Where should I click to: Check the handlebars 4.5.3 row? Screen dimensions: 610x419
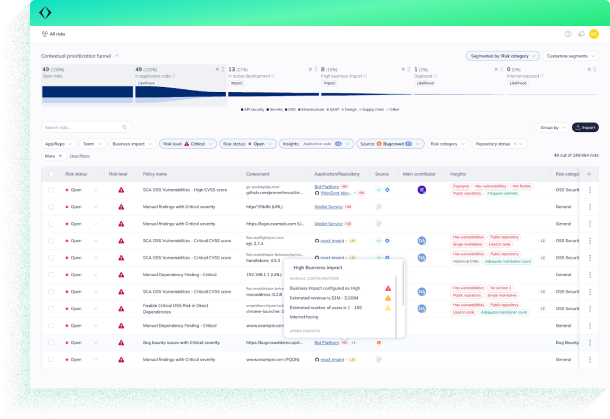click(x=51, y=258)
